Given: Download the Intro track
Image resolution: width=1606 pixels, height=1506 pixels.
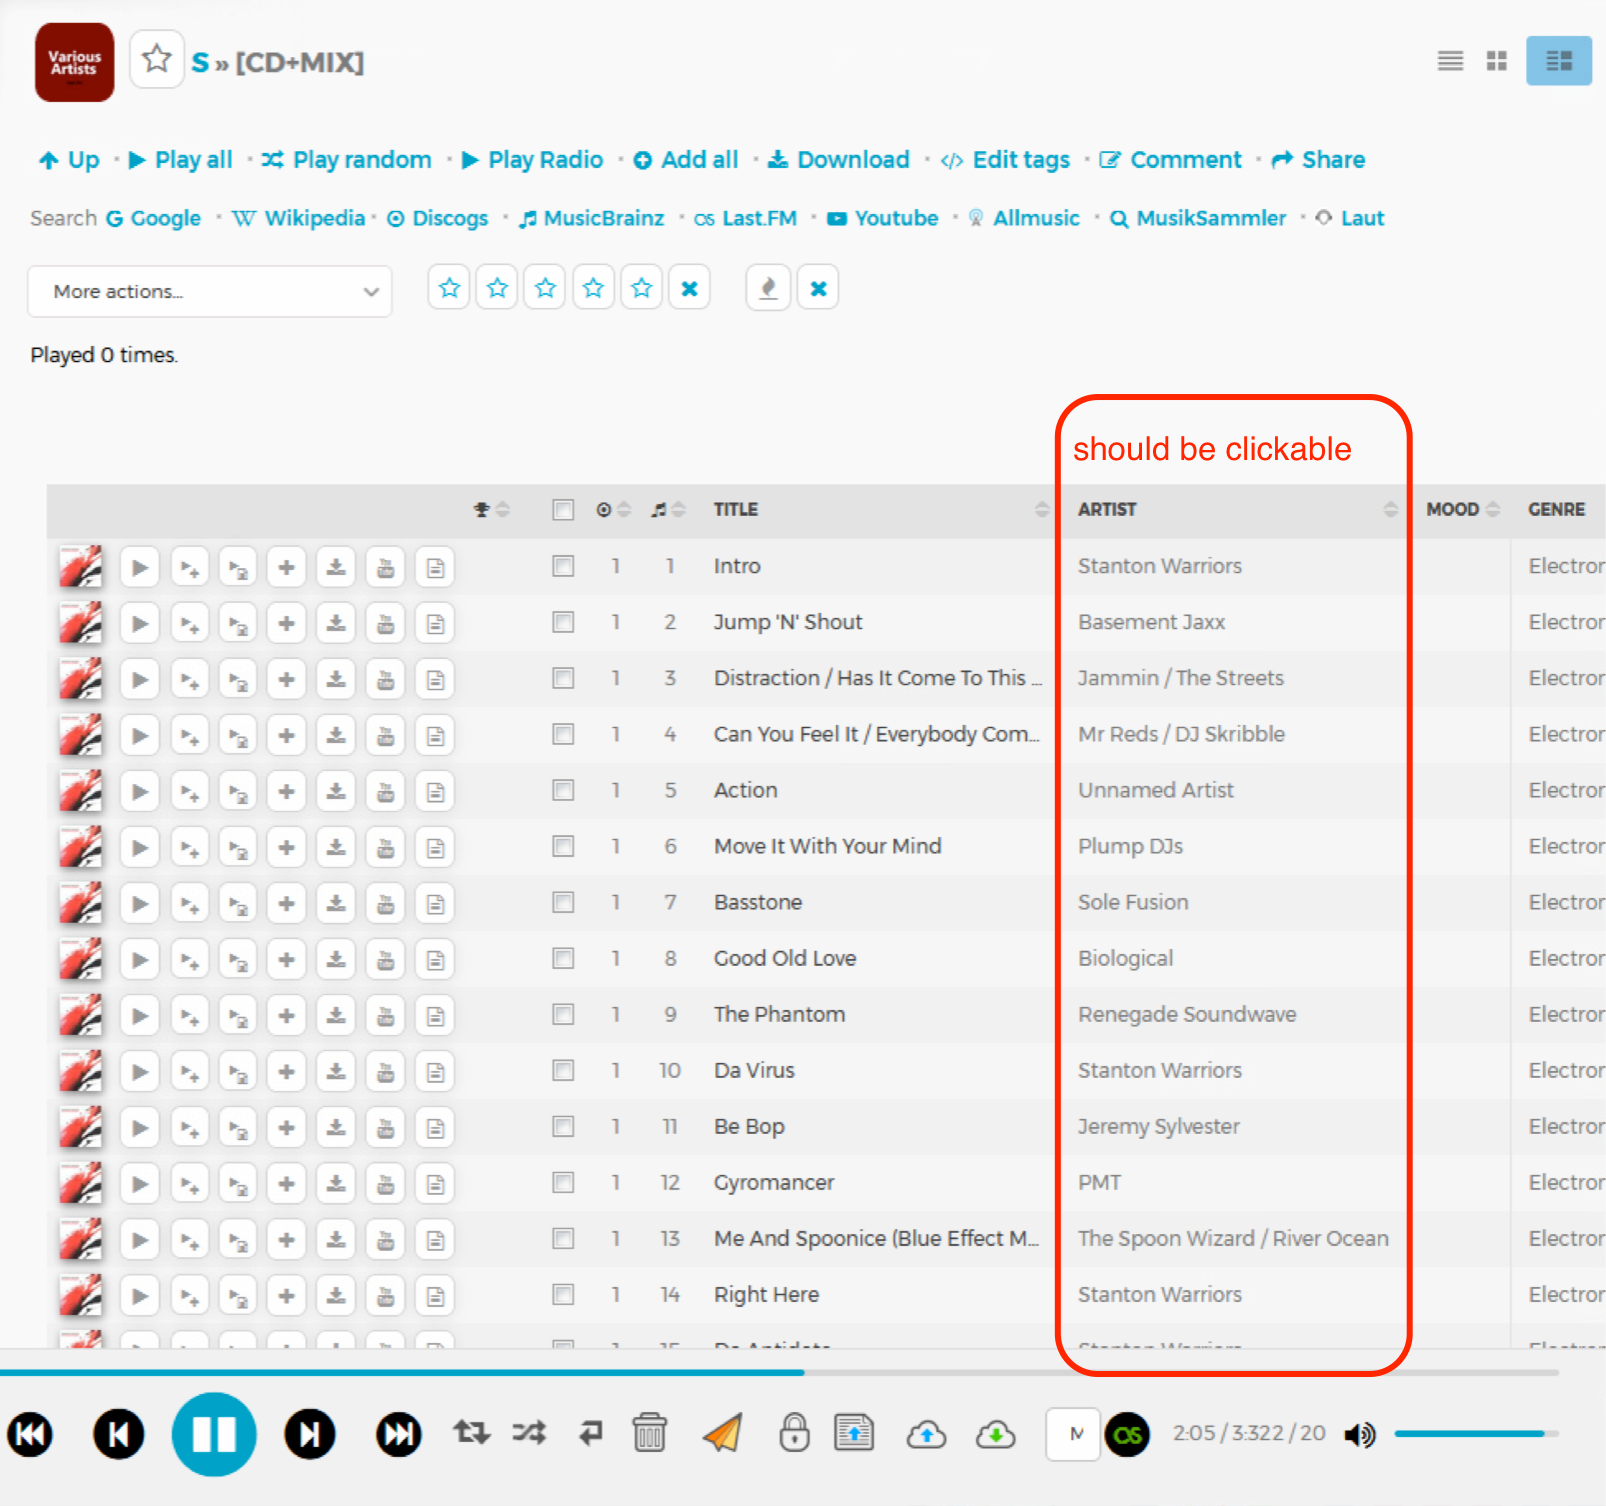Looking at the screenshot, I should [336, 567].
